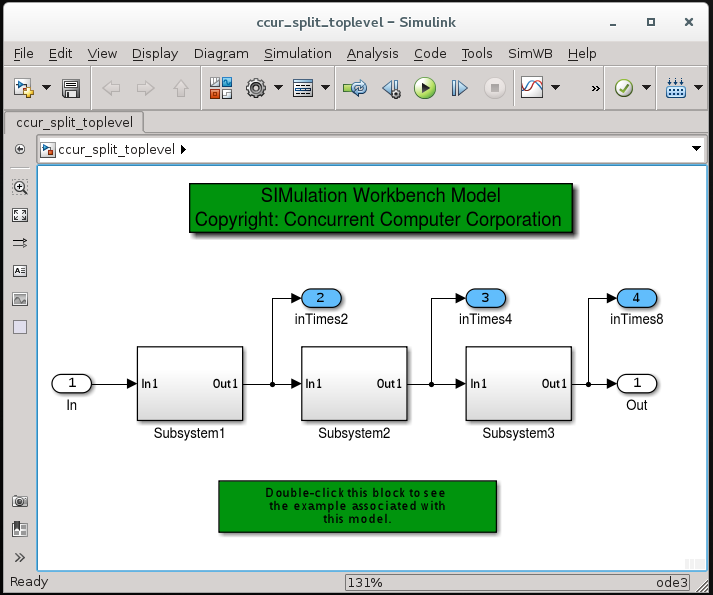This screenshot has height=595, width=713.
Task: Toggle the Area box tool in palette
Action: pyautogui.click(x=20, y=327)
